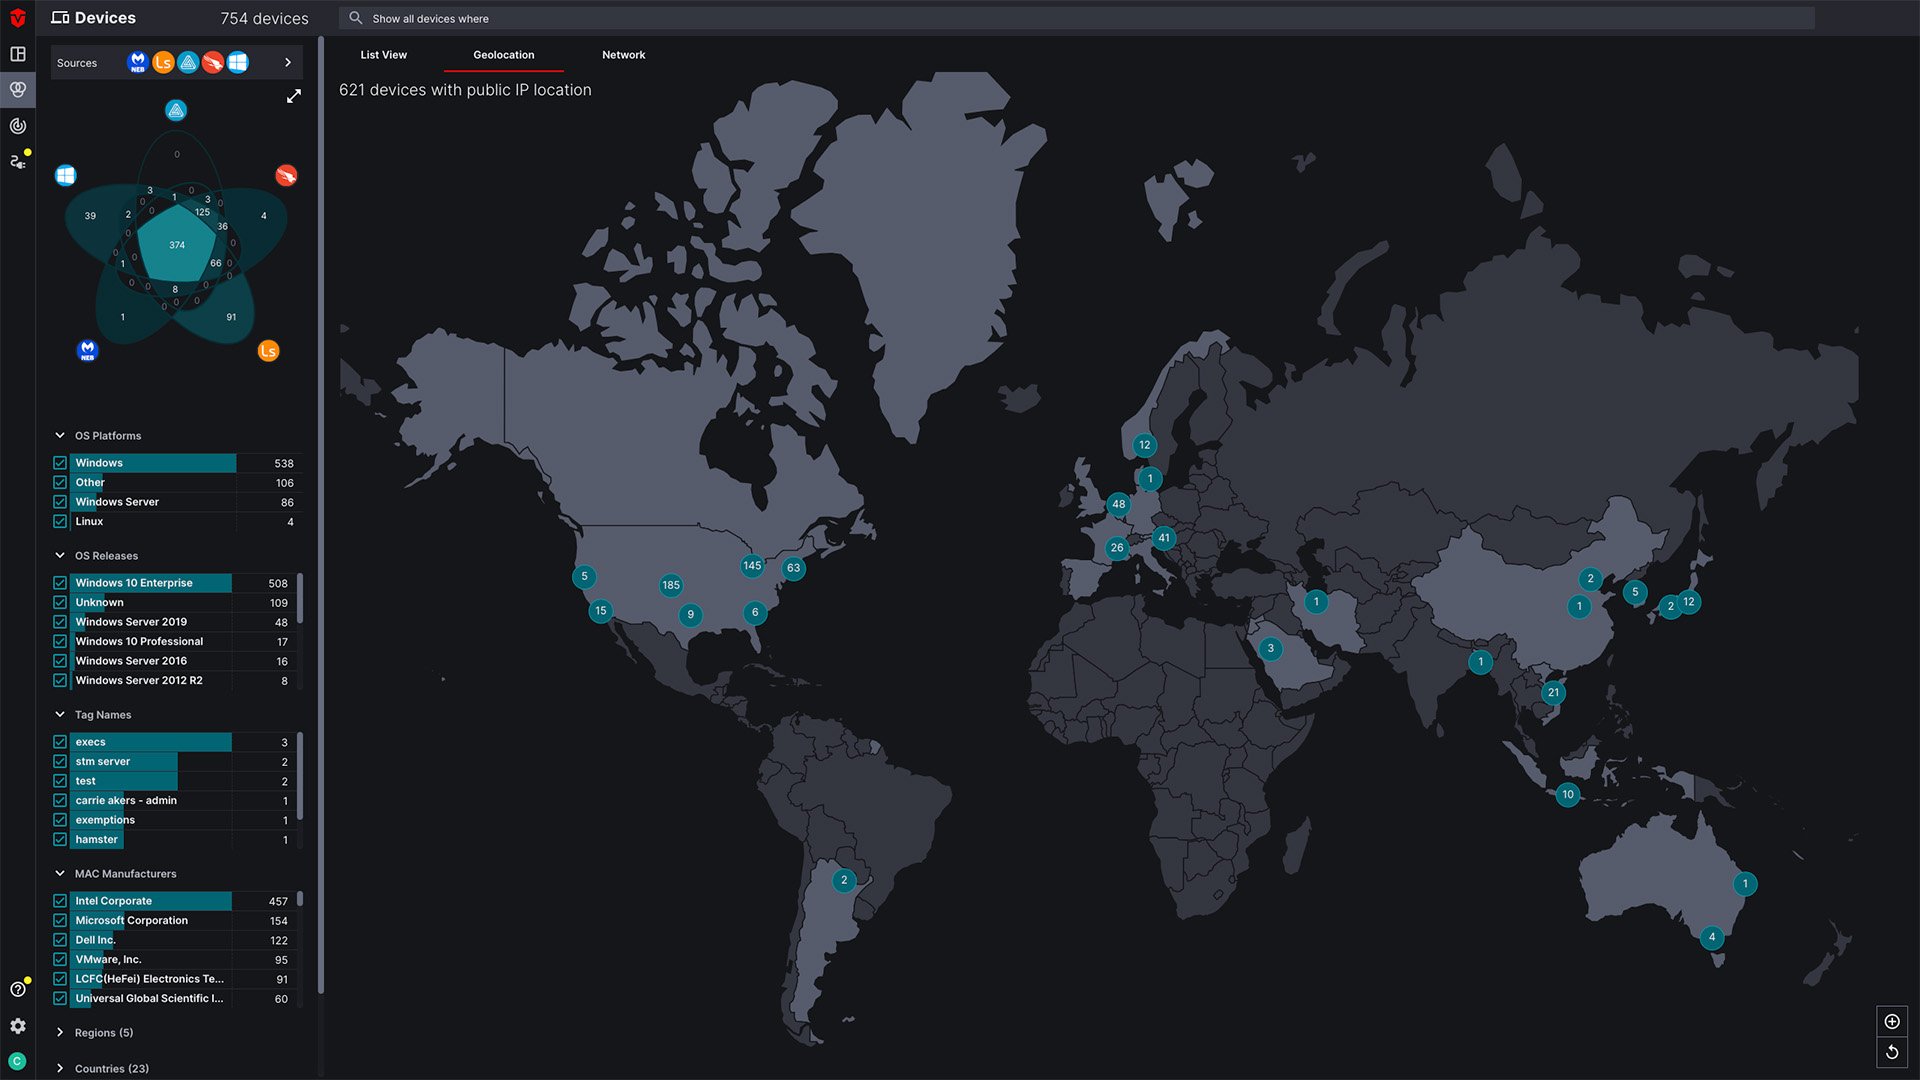1920x1080 pixels.
Task: Open the connectors plug icon
Action: coord(18,161)
